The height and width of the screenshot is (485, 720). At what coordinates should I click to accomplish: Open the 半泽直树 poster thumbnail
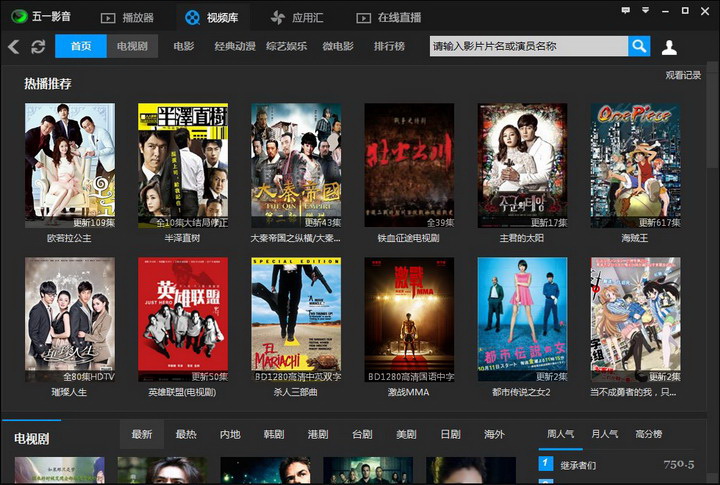pos(183,165)
